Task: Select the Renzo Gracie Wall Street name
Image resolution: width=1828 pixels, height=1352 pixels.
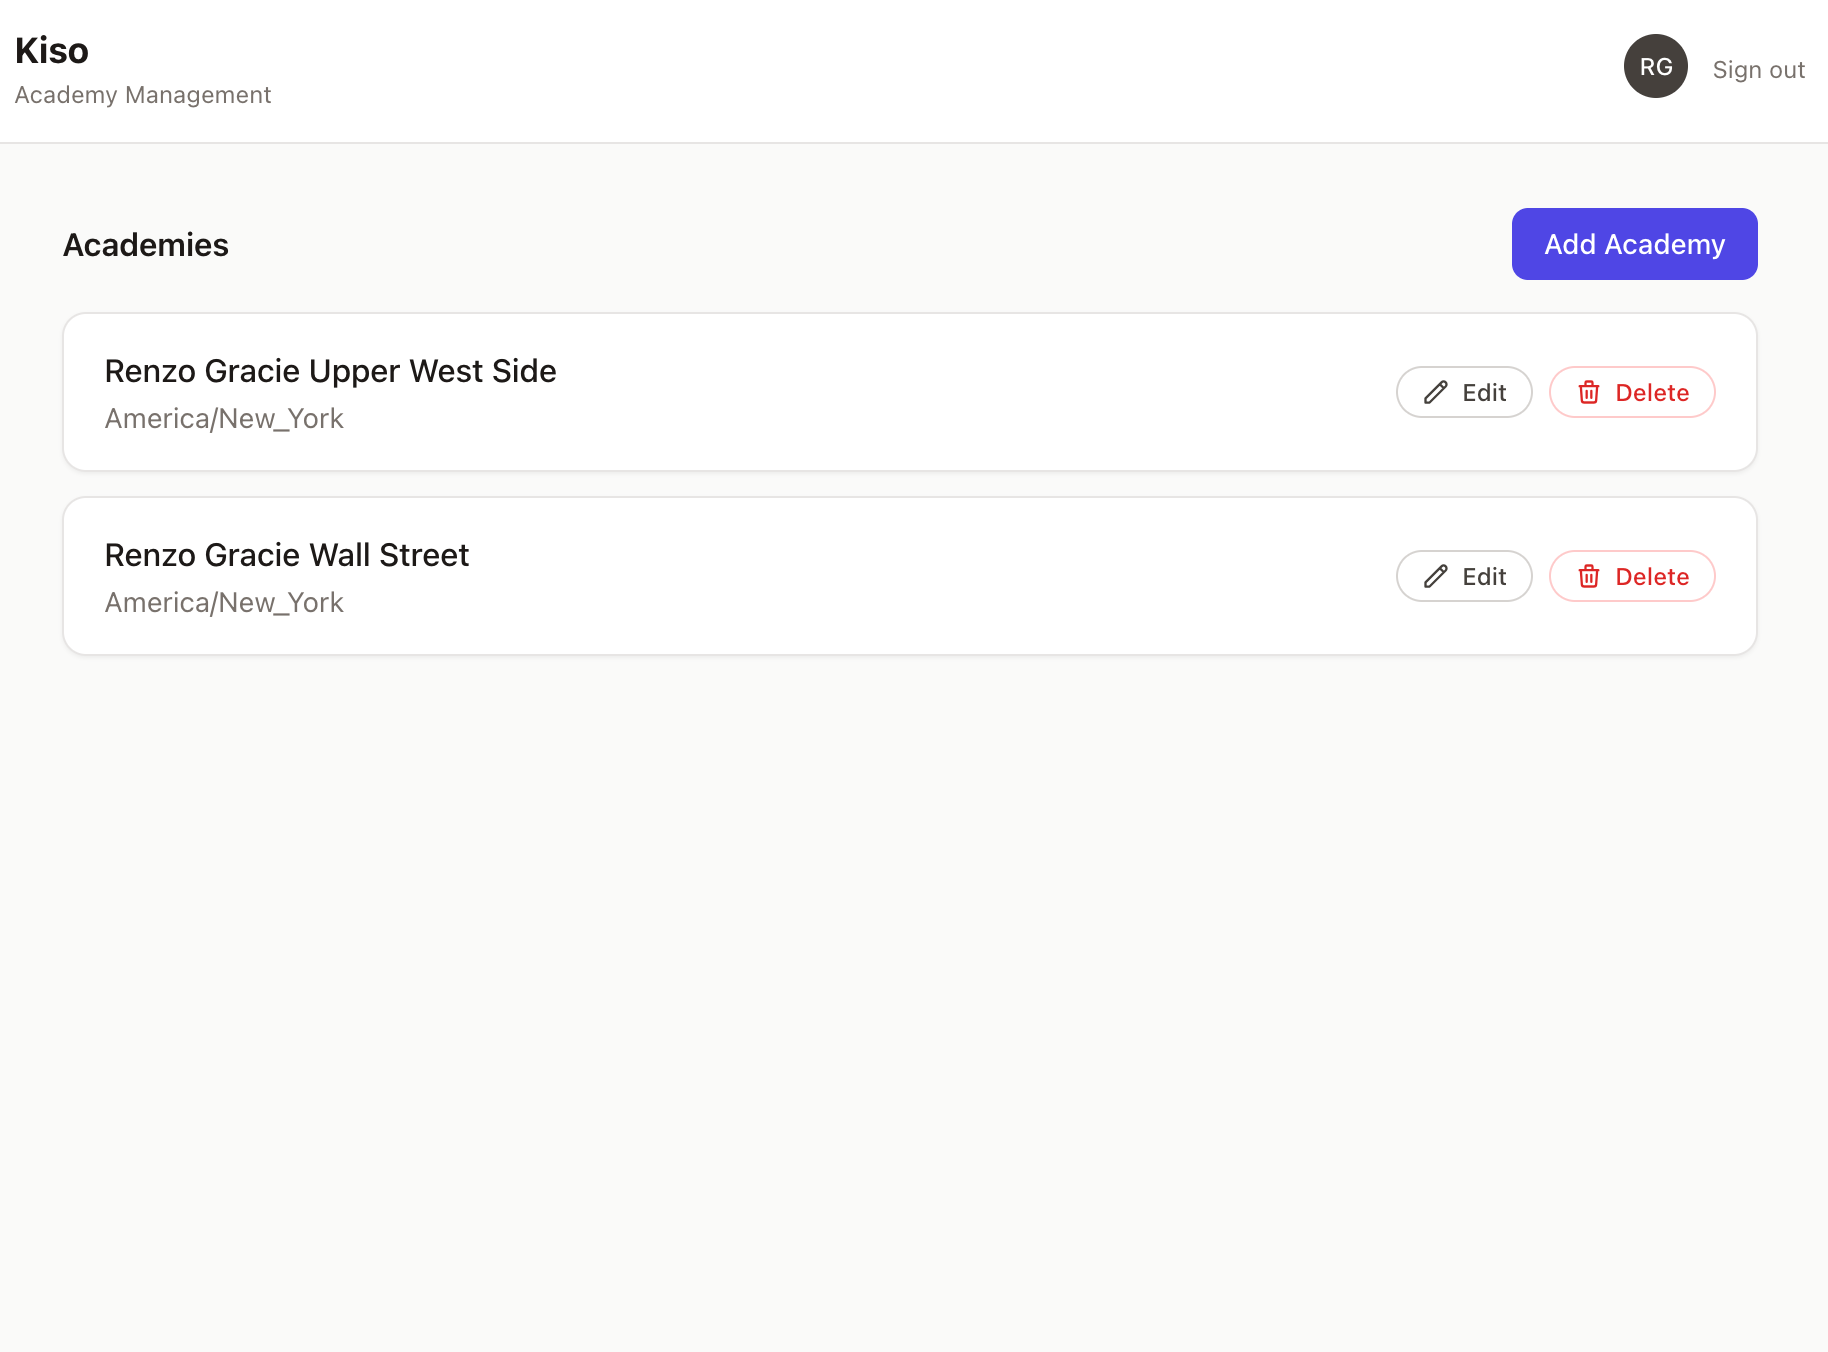Action: [287, 555]
